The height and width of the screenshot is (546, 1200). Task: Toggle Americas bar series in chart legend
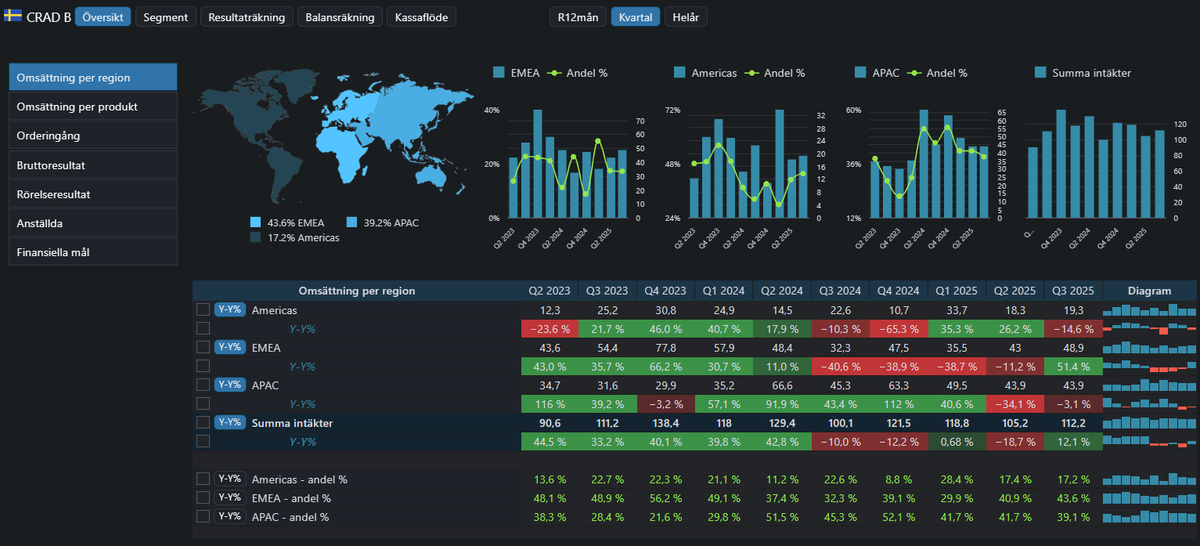[x=680, y=73]
